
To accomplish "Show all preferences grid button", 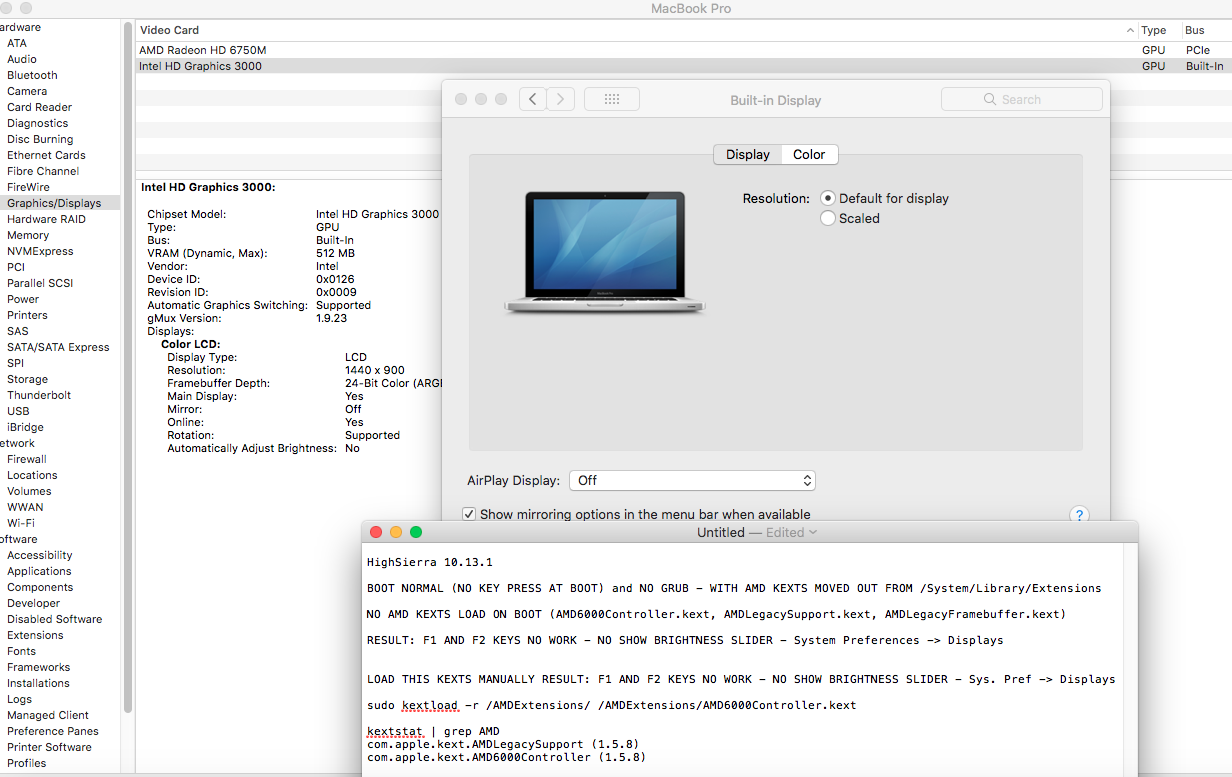I will [612, 99].
